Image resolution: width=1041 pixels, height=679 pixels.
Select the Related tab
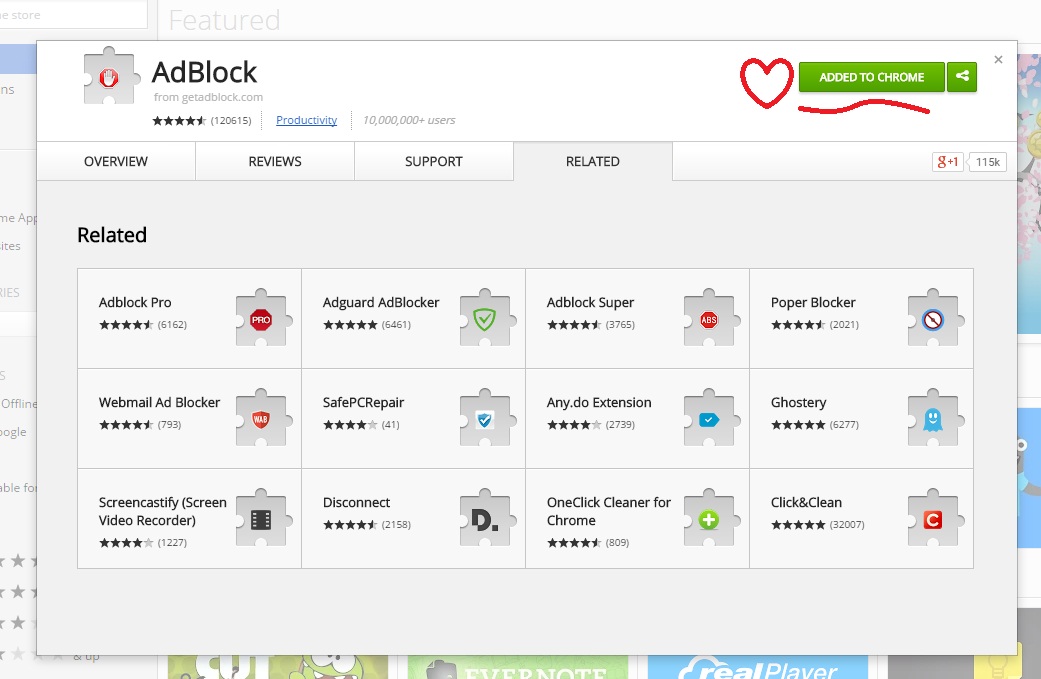pos(593,161)
